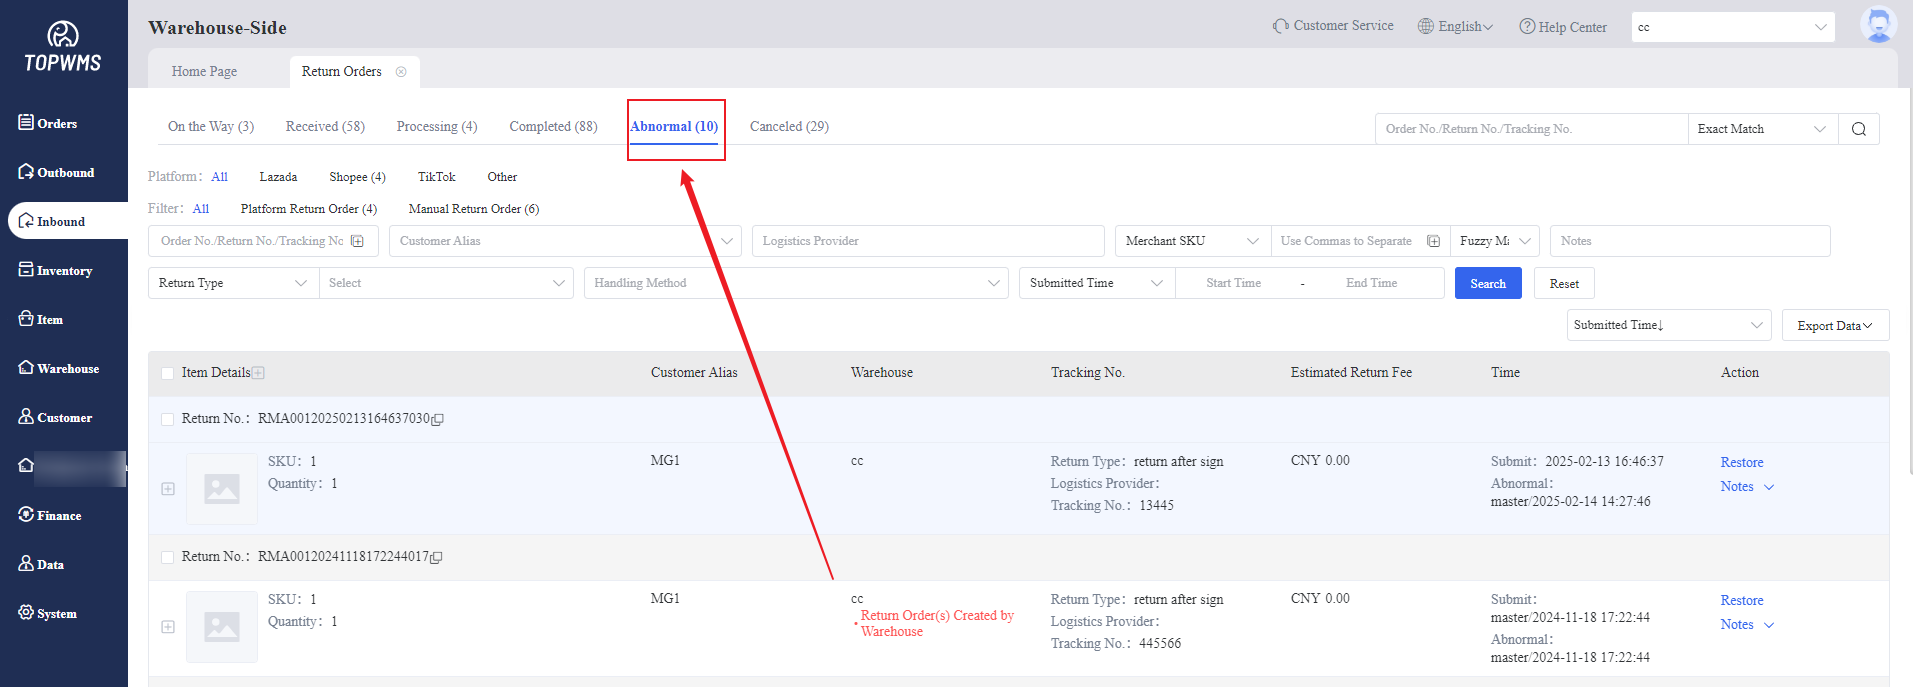Click the batch input icon in Order No. field
1913x687 pixels.
[358, 241]
